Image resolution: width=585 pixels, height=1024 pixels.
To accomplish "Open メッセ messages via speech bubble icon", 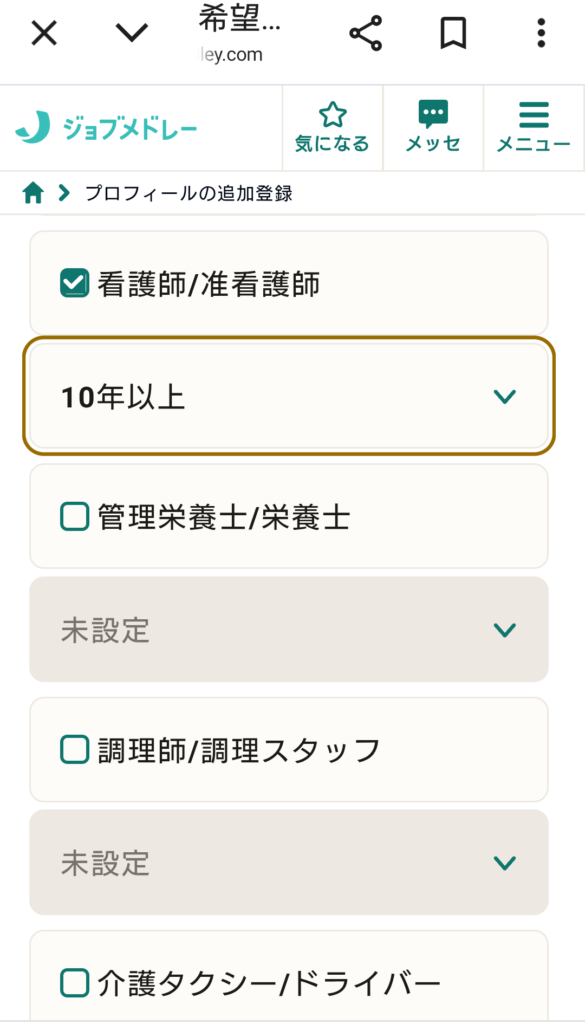I will (432, 113).
